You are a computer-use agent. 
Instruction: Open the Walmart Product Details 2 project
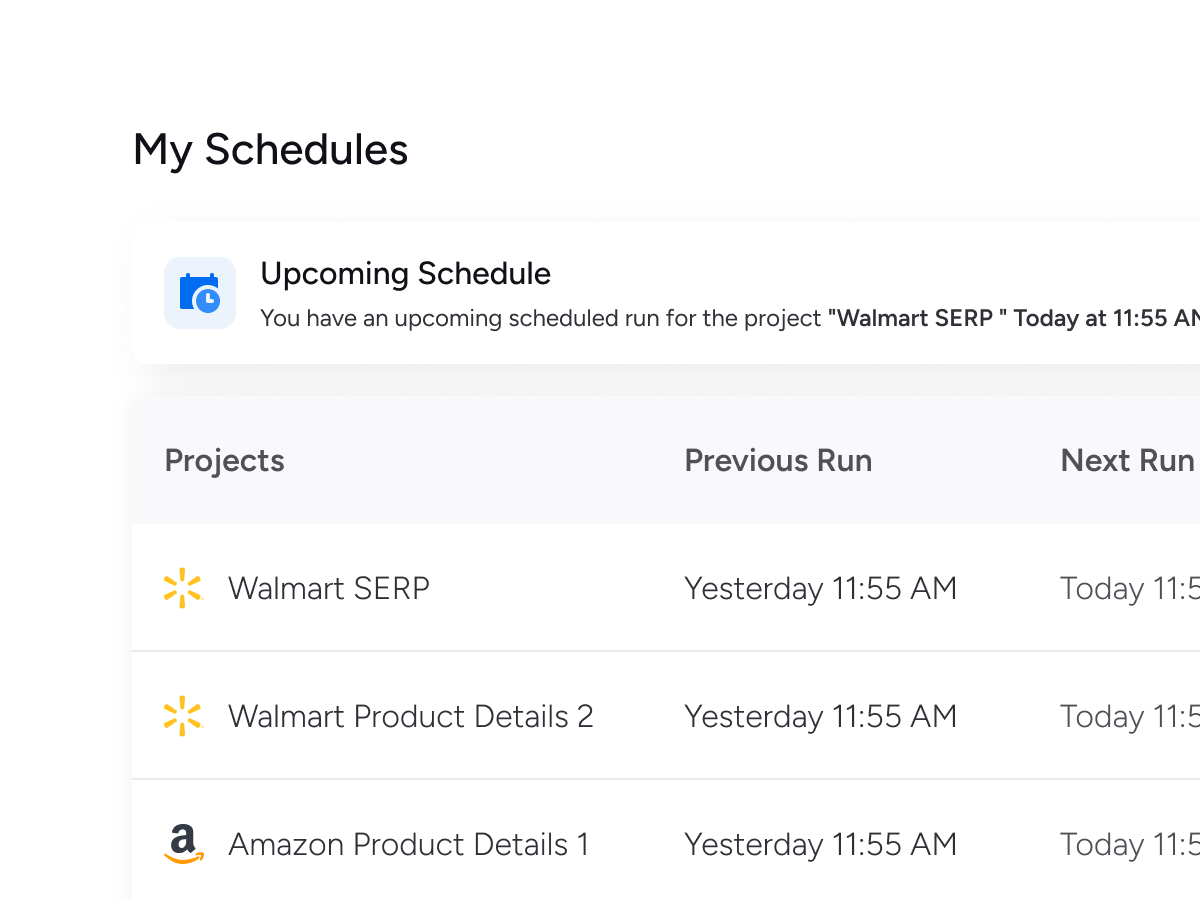coord(411,716)
